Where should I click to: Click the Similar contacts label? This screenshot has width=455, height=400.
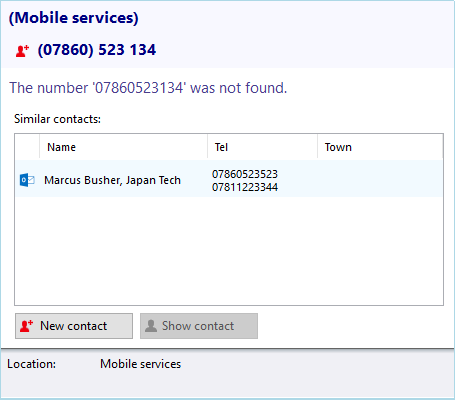(x=57, y=119)
